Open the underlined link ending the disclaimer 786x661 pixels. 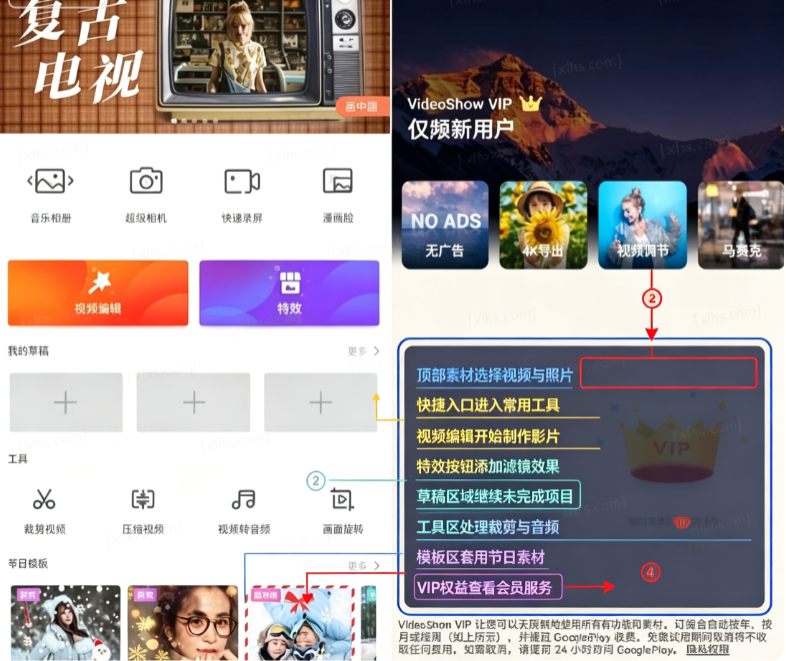pyautogui.click(x=707, y=649)
